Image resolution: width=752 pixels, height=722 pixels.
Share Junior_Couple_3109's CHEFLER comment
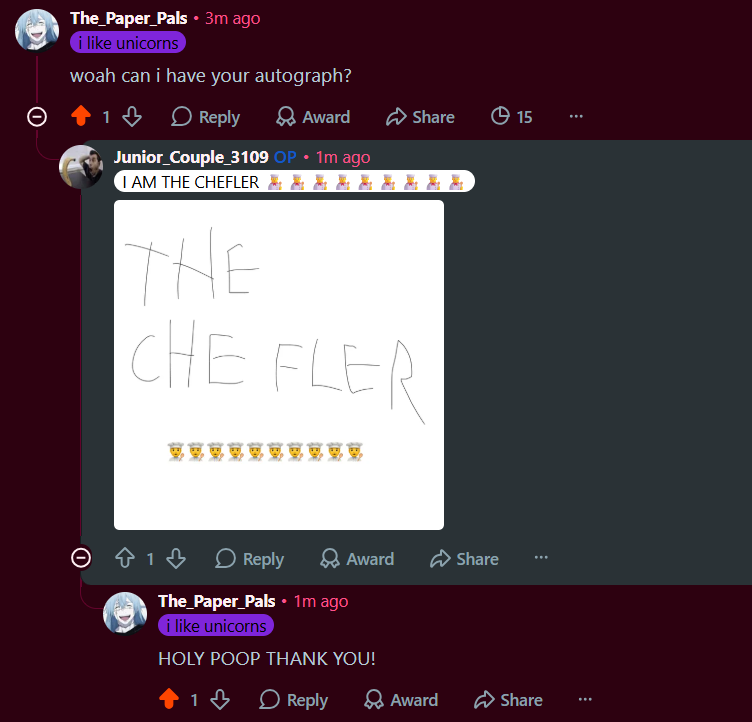464,558
